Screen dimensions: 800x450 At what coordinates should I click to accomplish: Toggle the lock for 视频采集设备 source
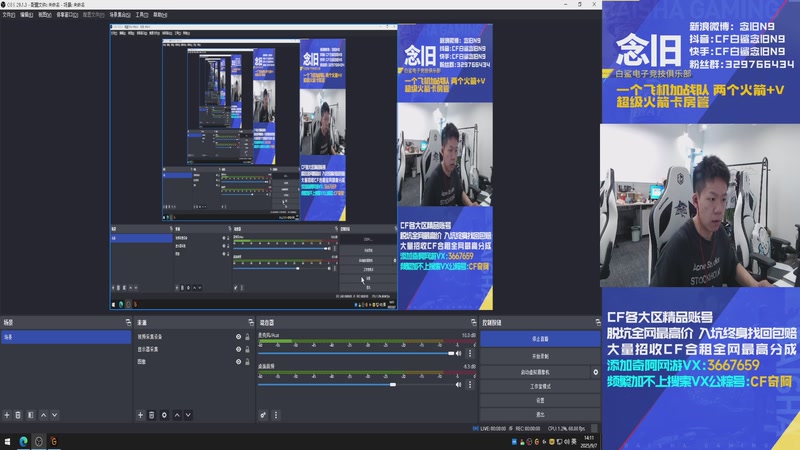247,337
